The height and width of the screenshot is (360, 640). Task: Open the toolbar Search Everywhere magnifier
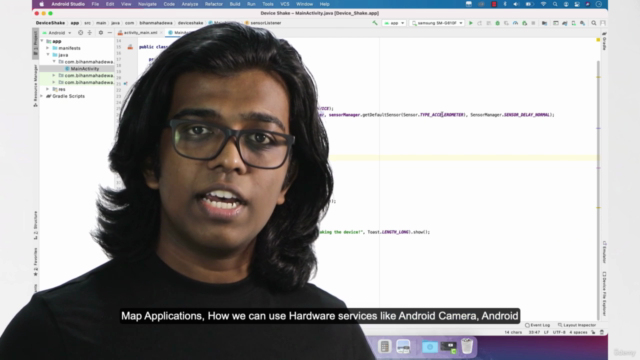click(x=594, y=23)
